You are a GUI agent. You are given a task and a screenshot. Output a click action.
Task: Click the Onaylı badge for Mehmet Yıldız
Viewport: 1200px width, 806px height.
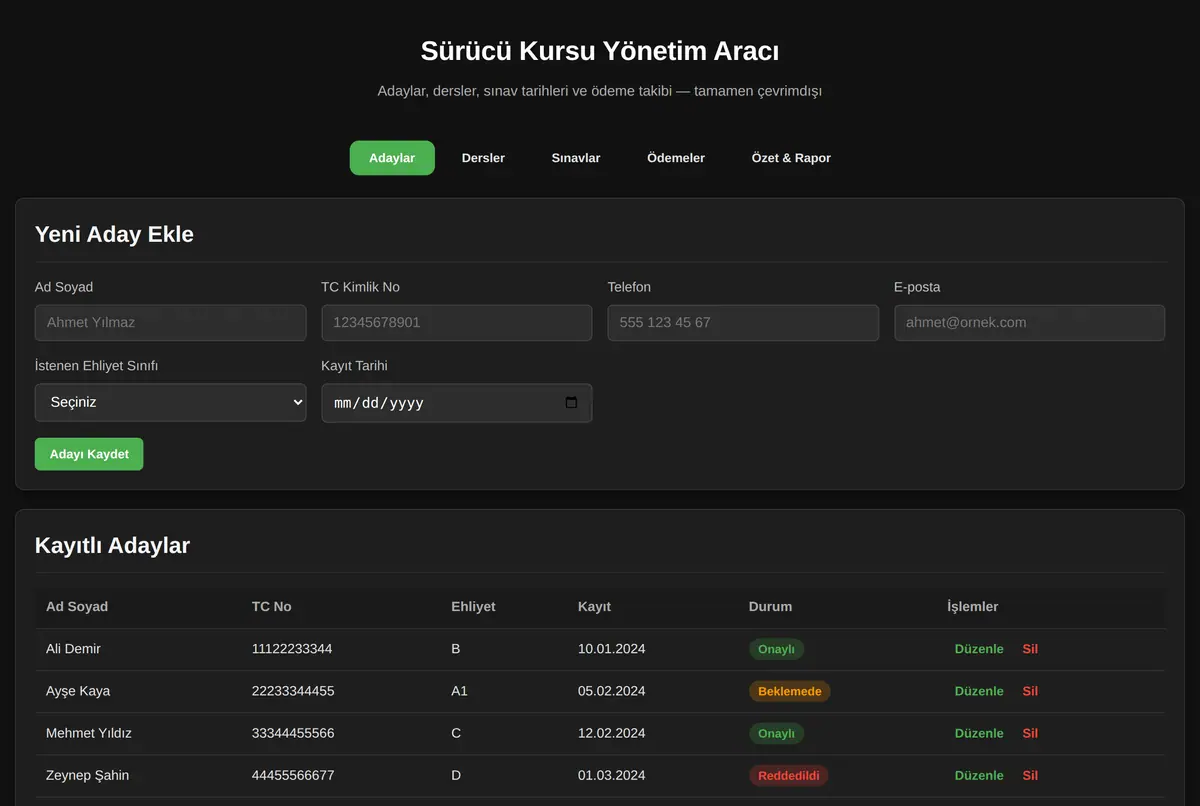(x=776, y=733)
